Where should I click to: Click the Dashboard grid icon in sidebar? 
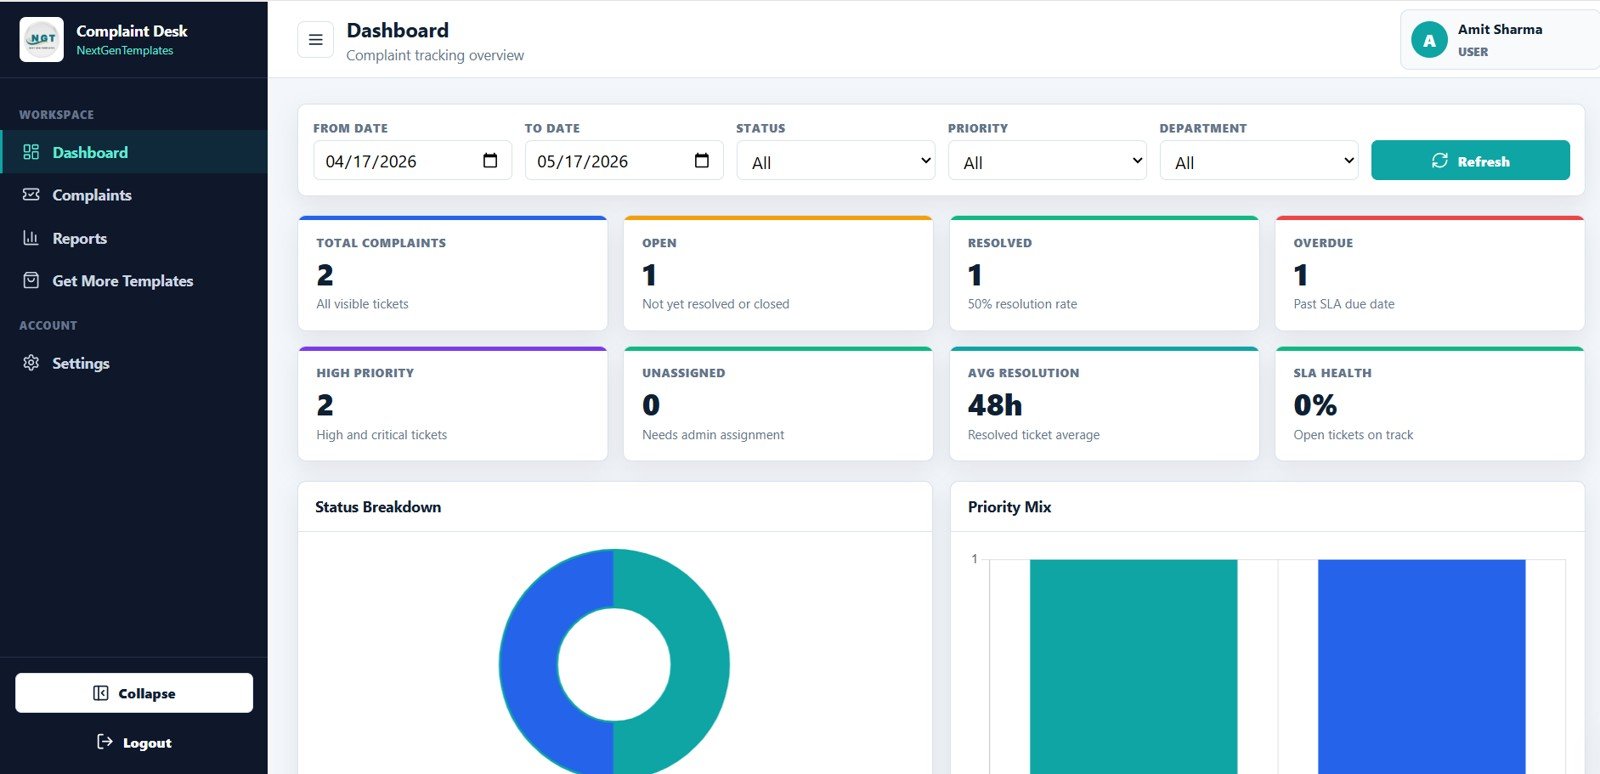(x=31, y=152)
